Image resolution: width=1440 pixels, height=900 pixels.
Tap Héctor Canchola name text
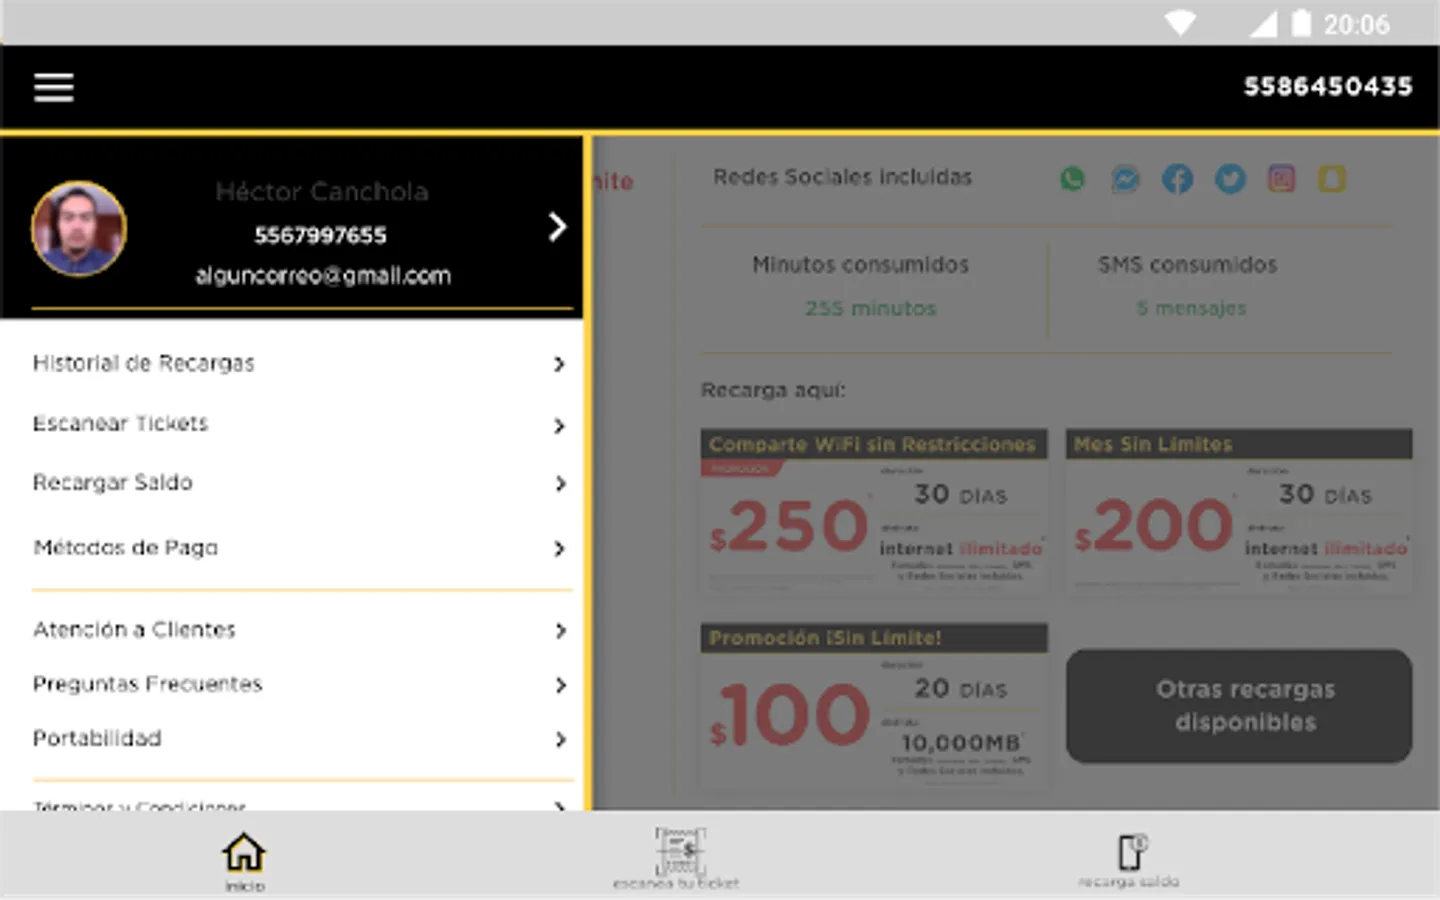point(322,192)
